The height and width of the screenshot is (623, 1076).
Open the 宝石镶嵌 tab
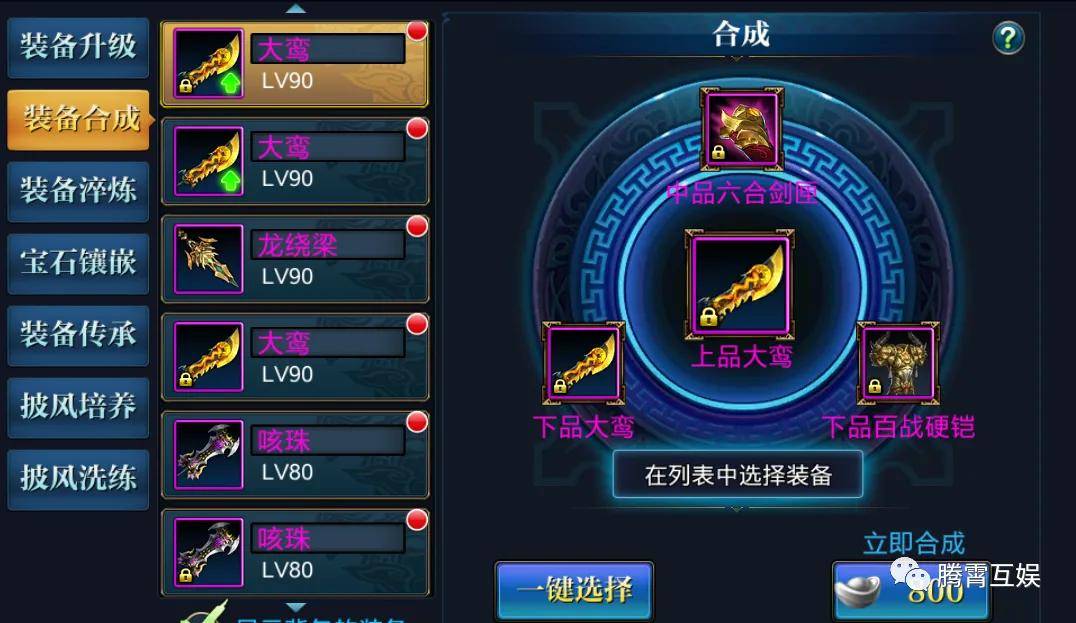(x=78, y=263)
